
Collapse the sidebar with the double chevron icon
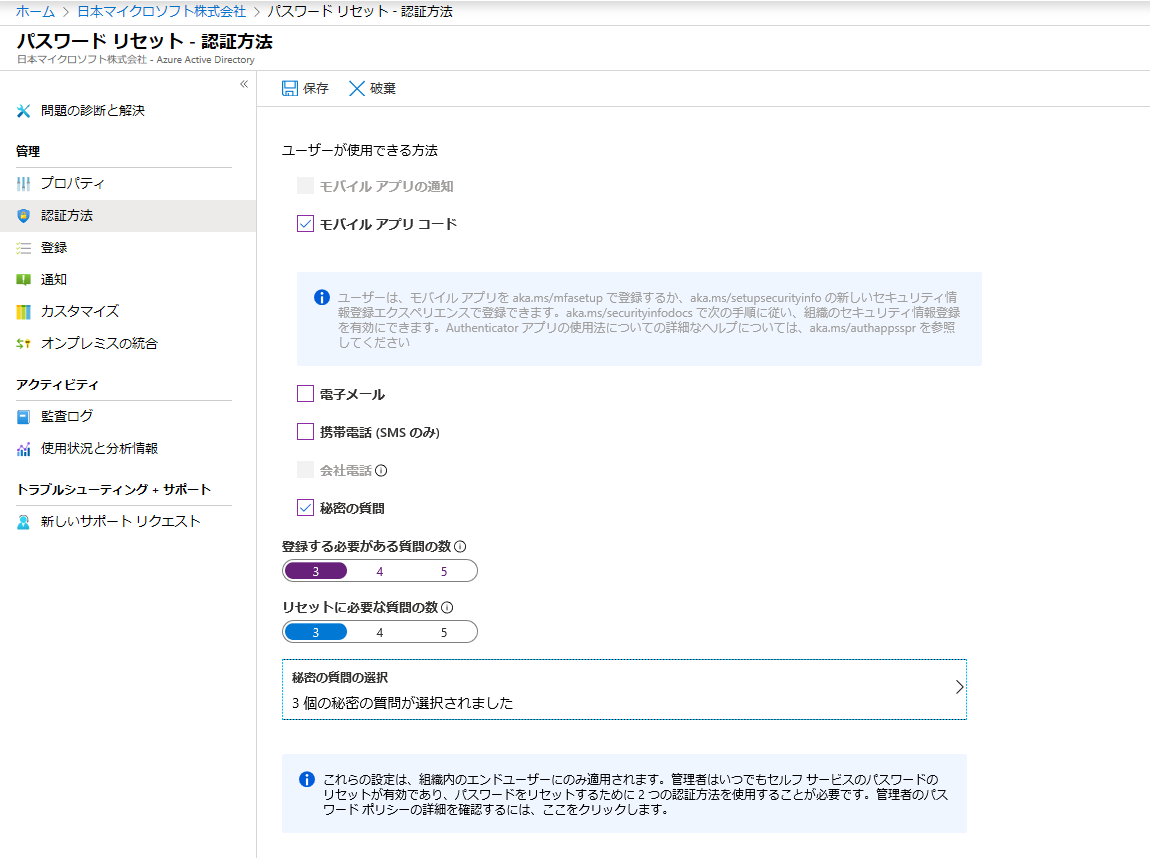tap(244, 84)
